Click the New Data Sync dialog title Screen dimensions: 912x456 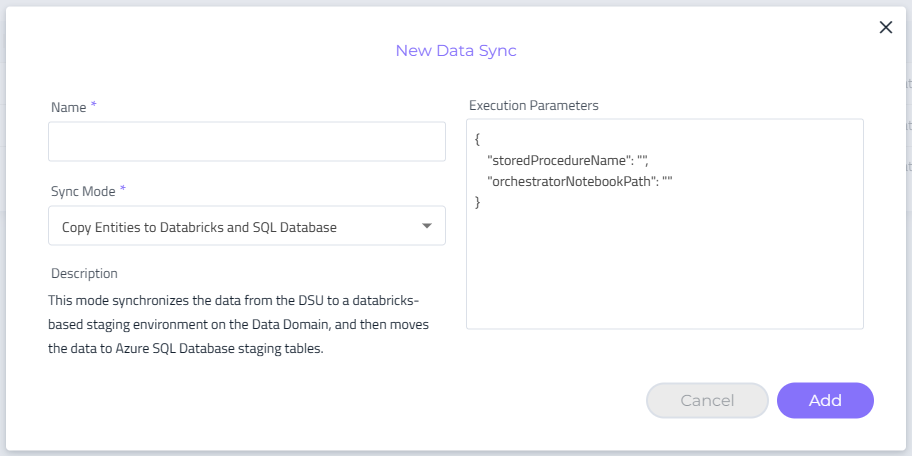456,50
